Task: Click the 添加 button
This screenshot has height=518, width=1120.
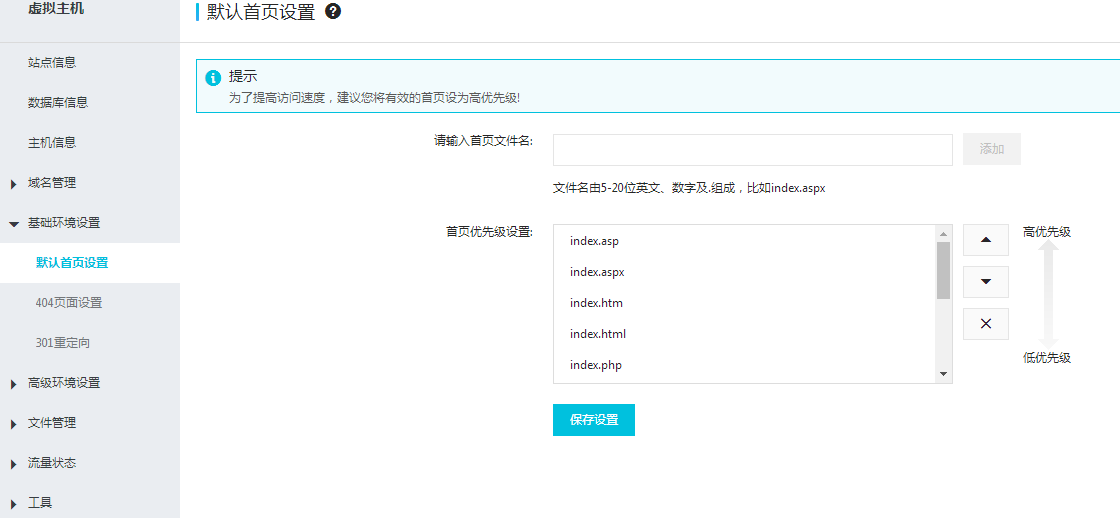Action: (991, 149)
